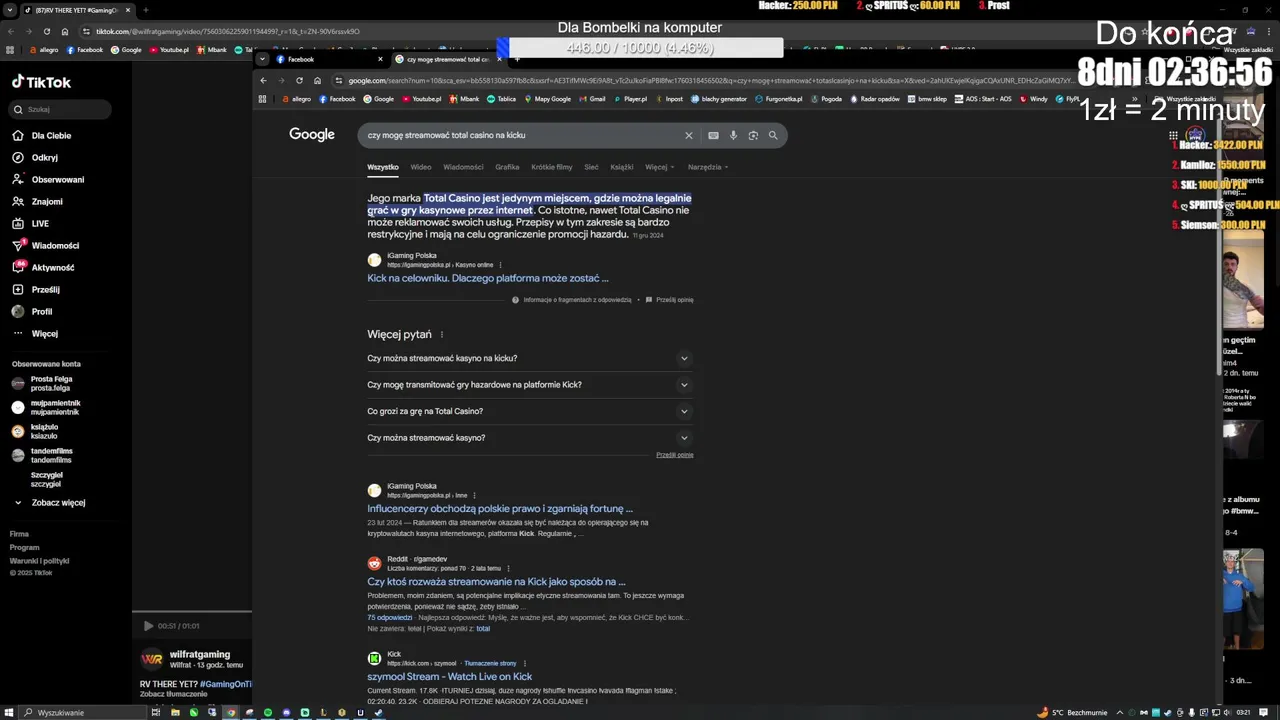Expand 'Czy można streamować kasyno?' question
Image resolution: width=1280 pixels, height=720 pixels.
530,437
